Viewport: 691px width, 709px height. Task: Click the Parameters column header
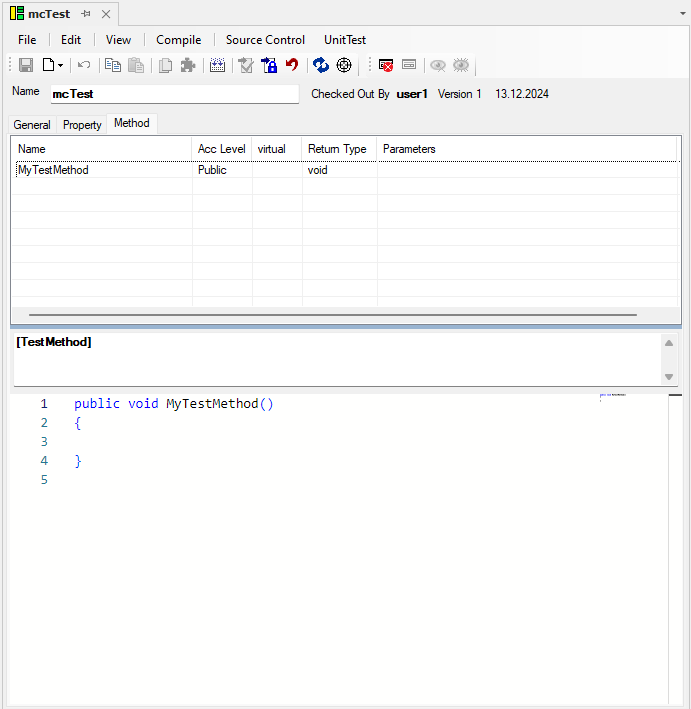[527, 149]
